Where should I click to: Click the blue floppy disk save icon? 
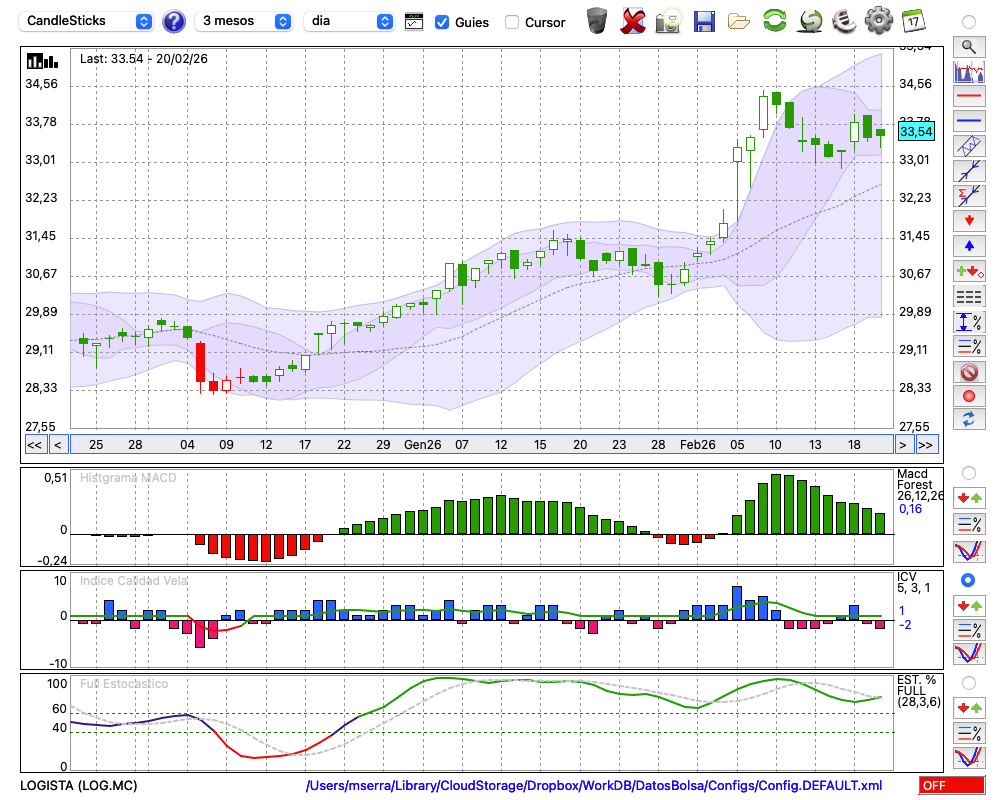[x=704, y=21]
